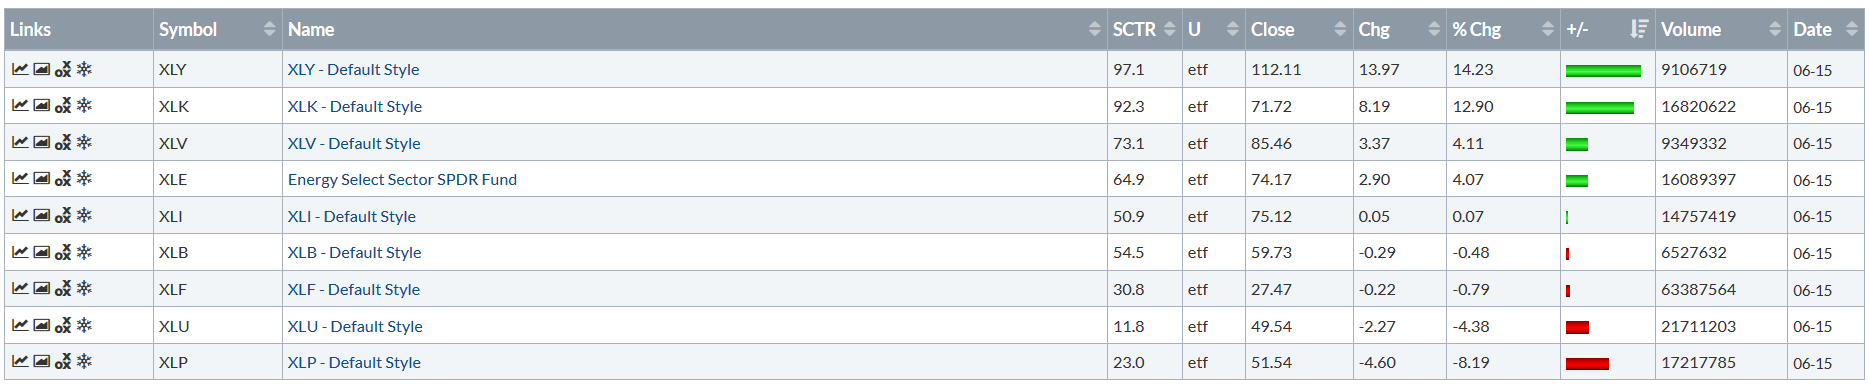Open the GalleryView icon for XLK
Screen dimensions: 1869x387
(x=41, y=106)
